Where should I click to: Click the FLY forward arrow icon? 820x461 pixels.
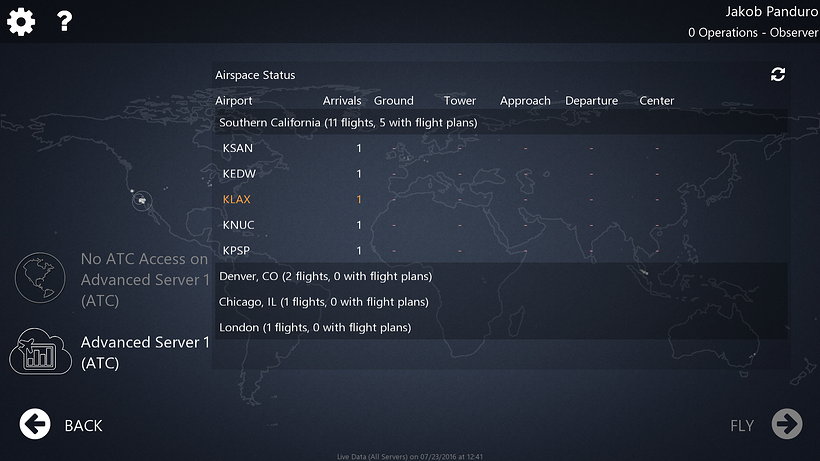pos(787,423)
